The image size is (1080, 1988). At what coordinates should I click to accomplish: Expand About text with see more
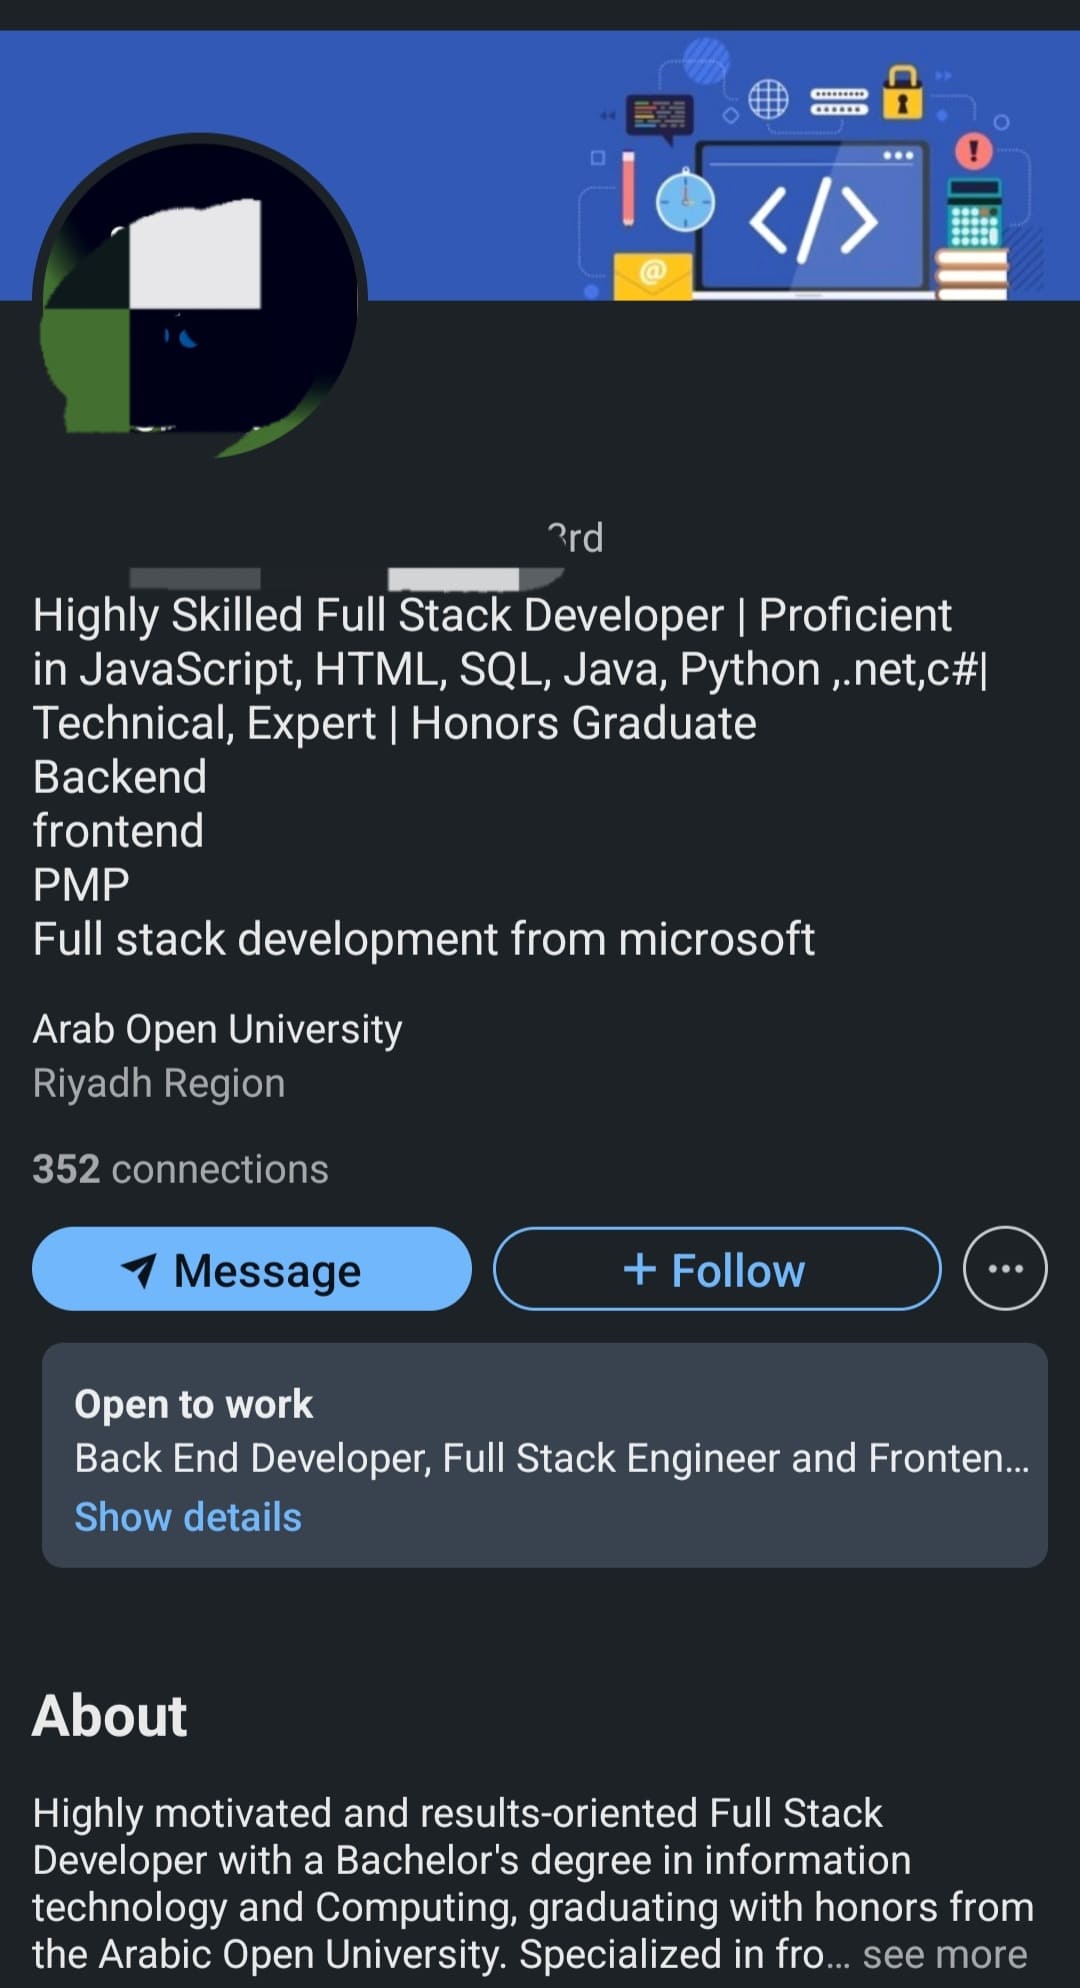tap(944, 1954)
